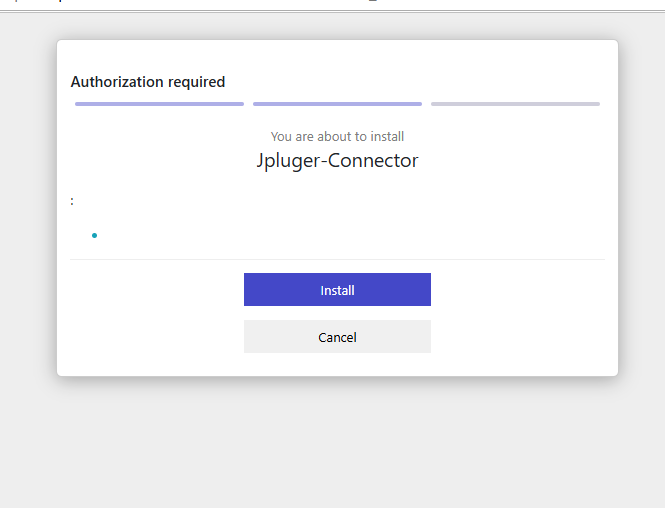
Task: Click the divider line above Install
Action: [x=337, y=259]
